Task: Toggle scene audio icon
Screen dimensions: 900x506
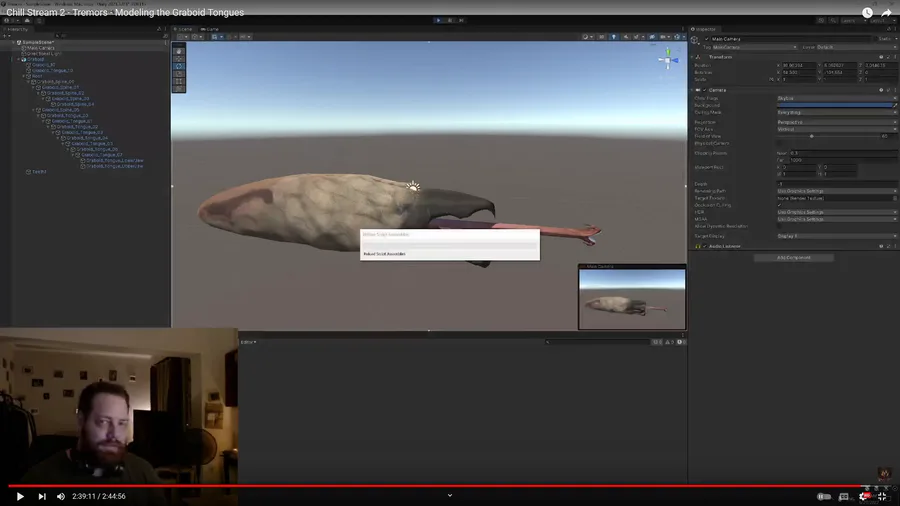Action: tap(626, 37)
